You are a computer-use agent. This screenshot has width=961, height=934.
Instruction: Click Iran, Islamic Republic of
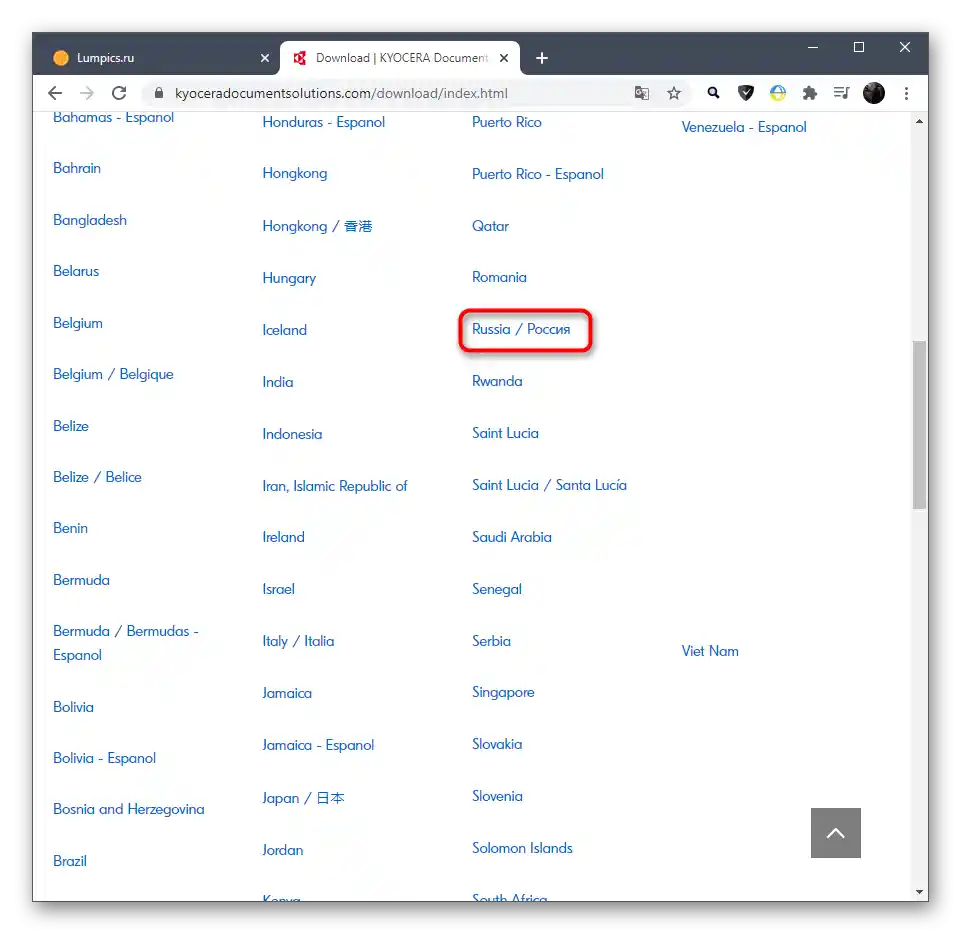pos(335,486)
